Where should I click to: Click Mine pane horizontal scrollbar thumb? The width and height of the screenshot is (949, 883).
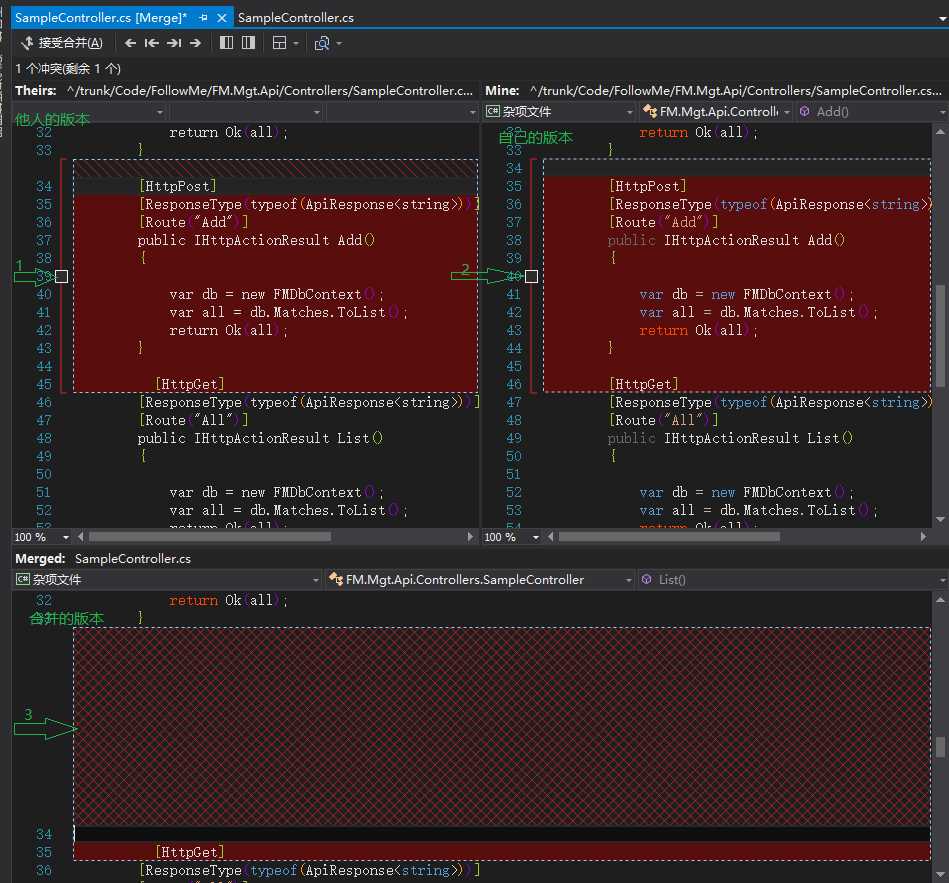pyautogui.click(x=669, y=537)
